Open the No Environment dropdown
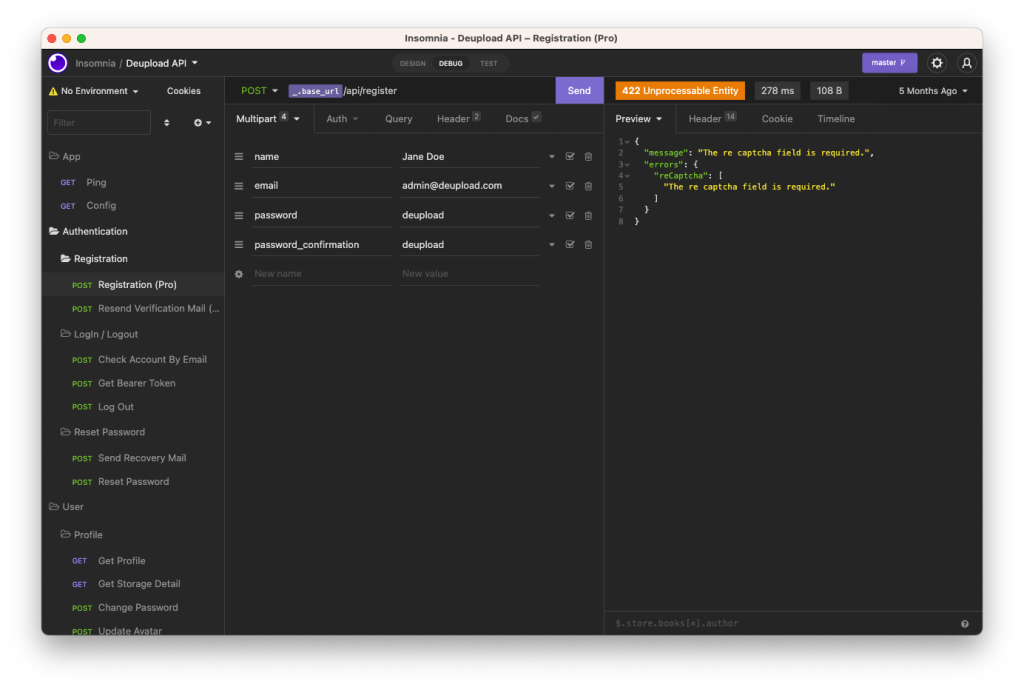 (x=95, y=91)
